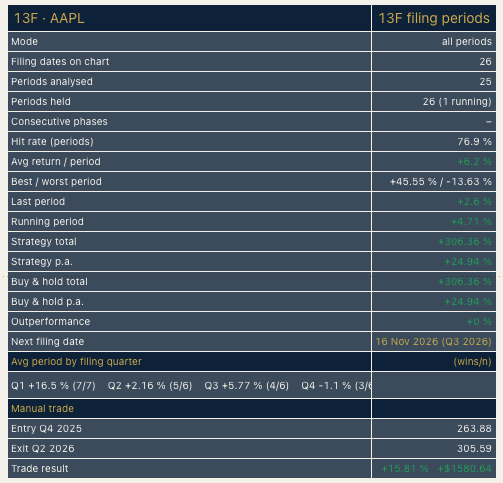The width and height of the screenshot is (503, 483).
Task: Click the hit rate value 76.9 %
Action: (x=474, y=142)
